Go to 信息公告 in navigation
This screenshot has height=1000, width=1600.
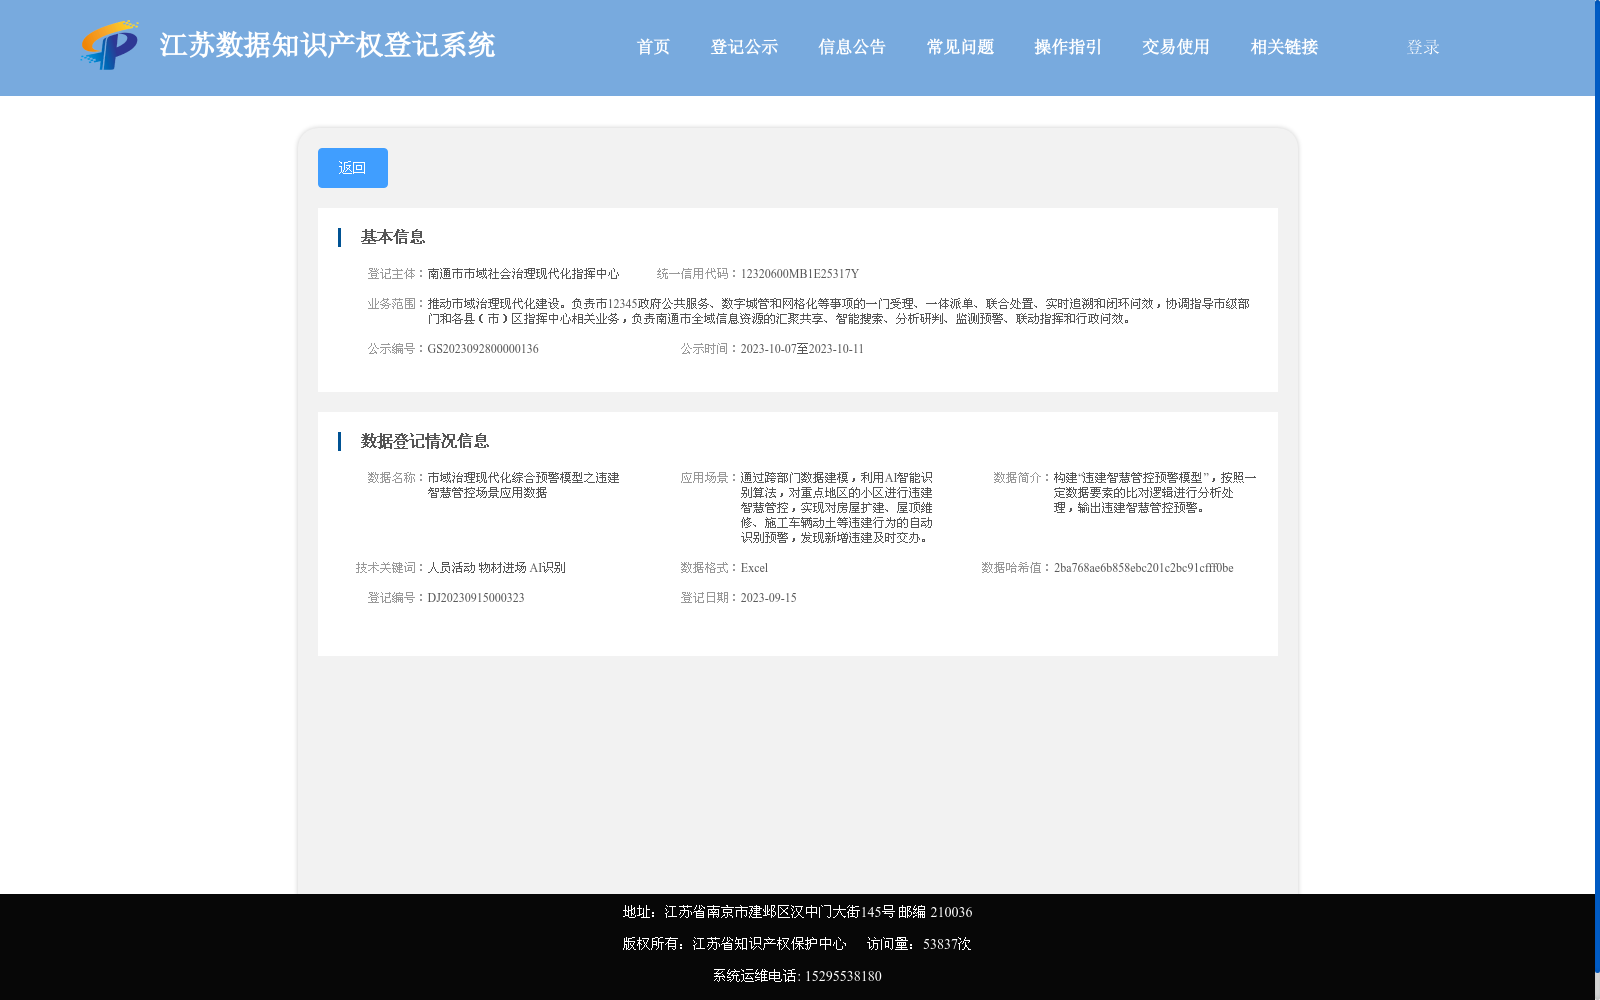click(x=852, y=47)
